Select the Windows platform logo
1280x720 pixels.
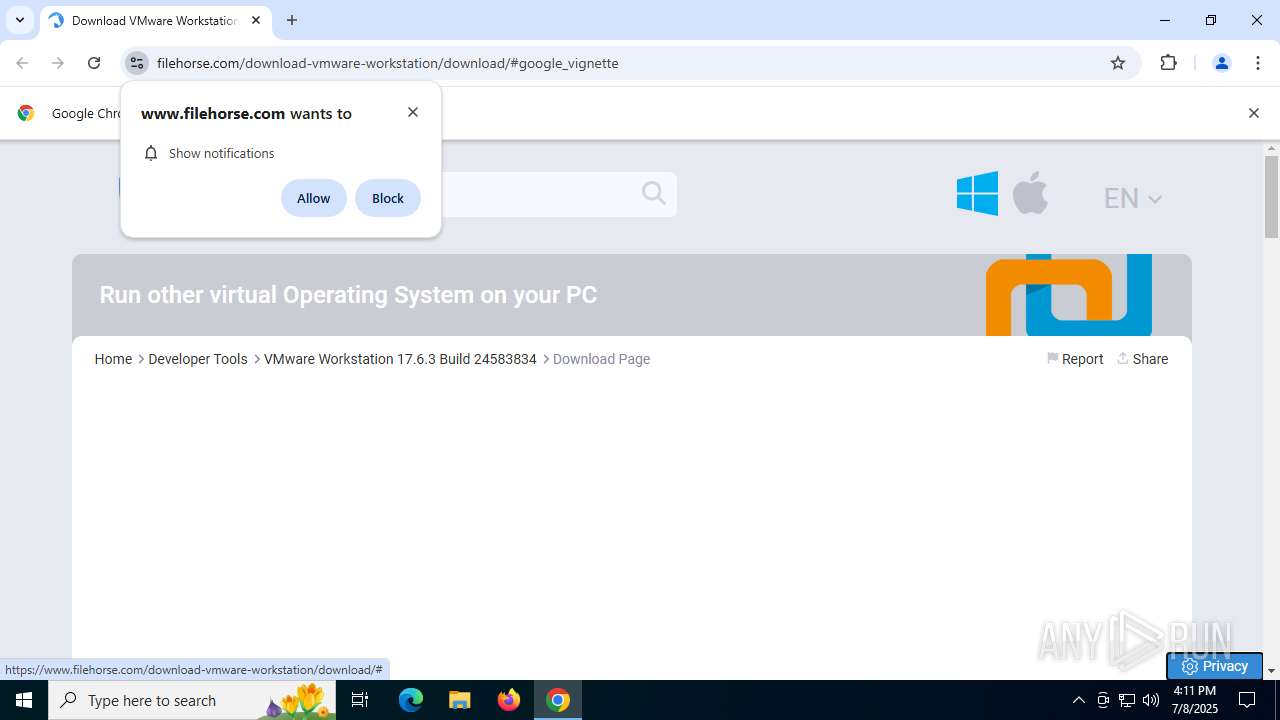977,193
